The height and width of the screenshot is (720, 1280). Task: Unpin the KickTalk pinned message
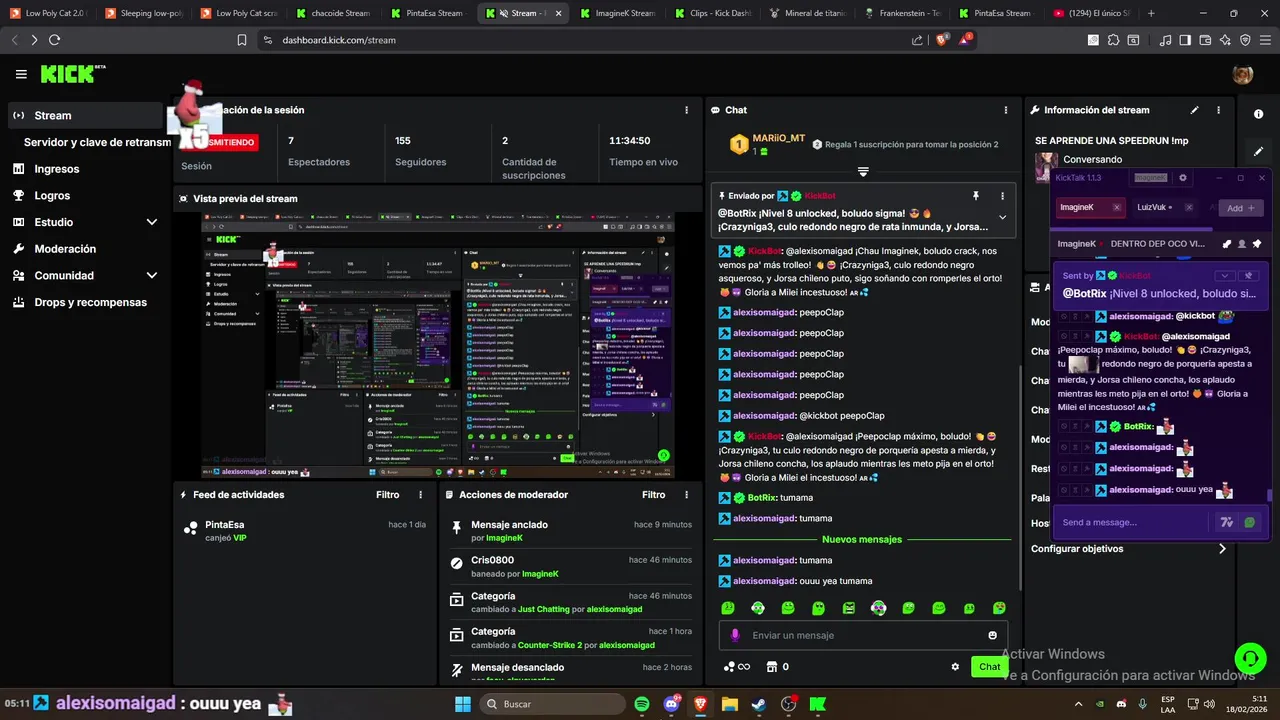coord(1248,276)
